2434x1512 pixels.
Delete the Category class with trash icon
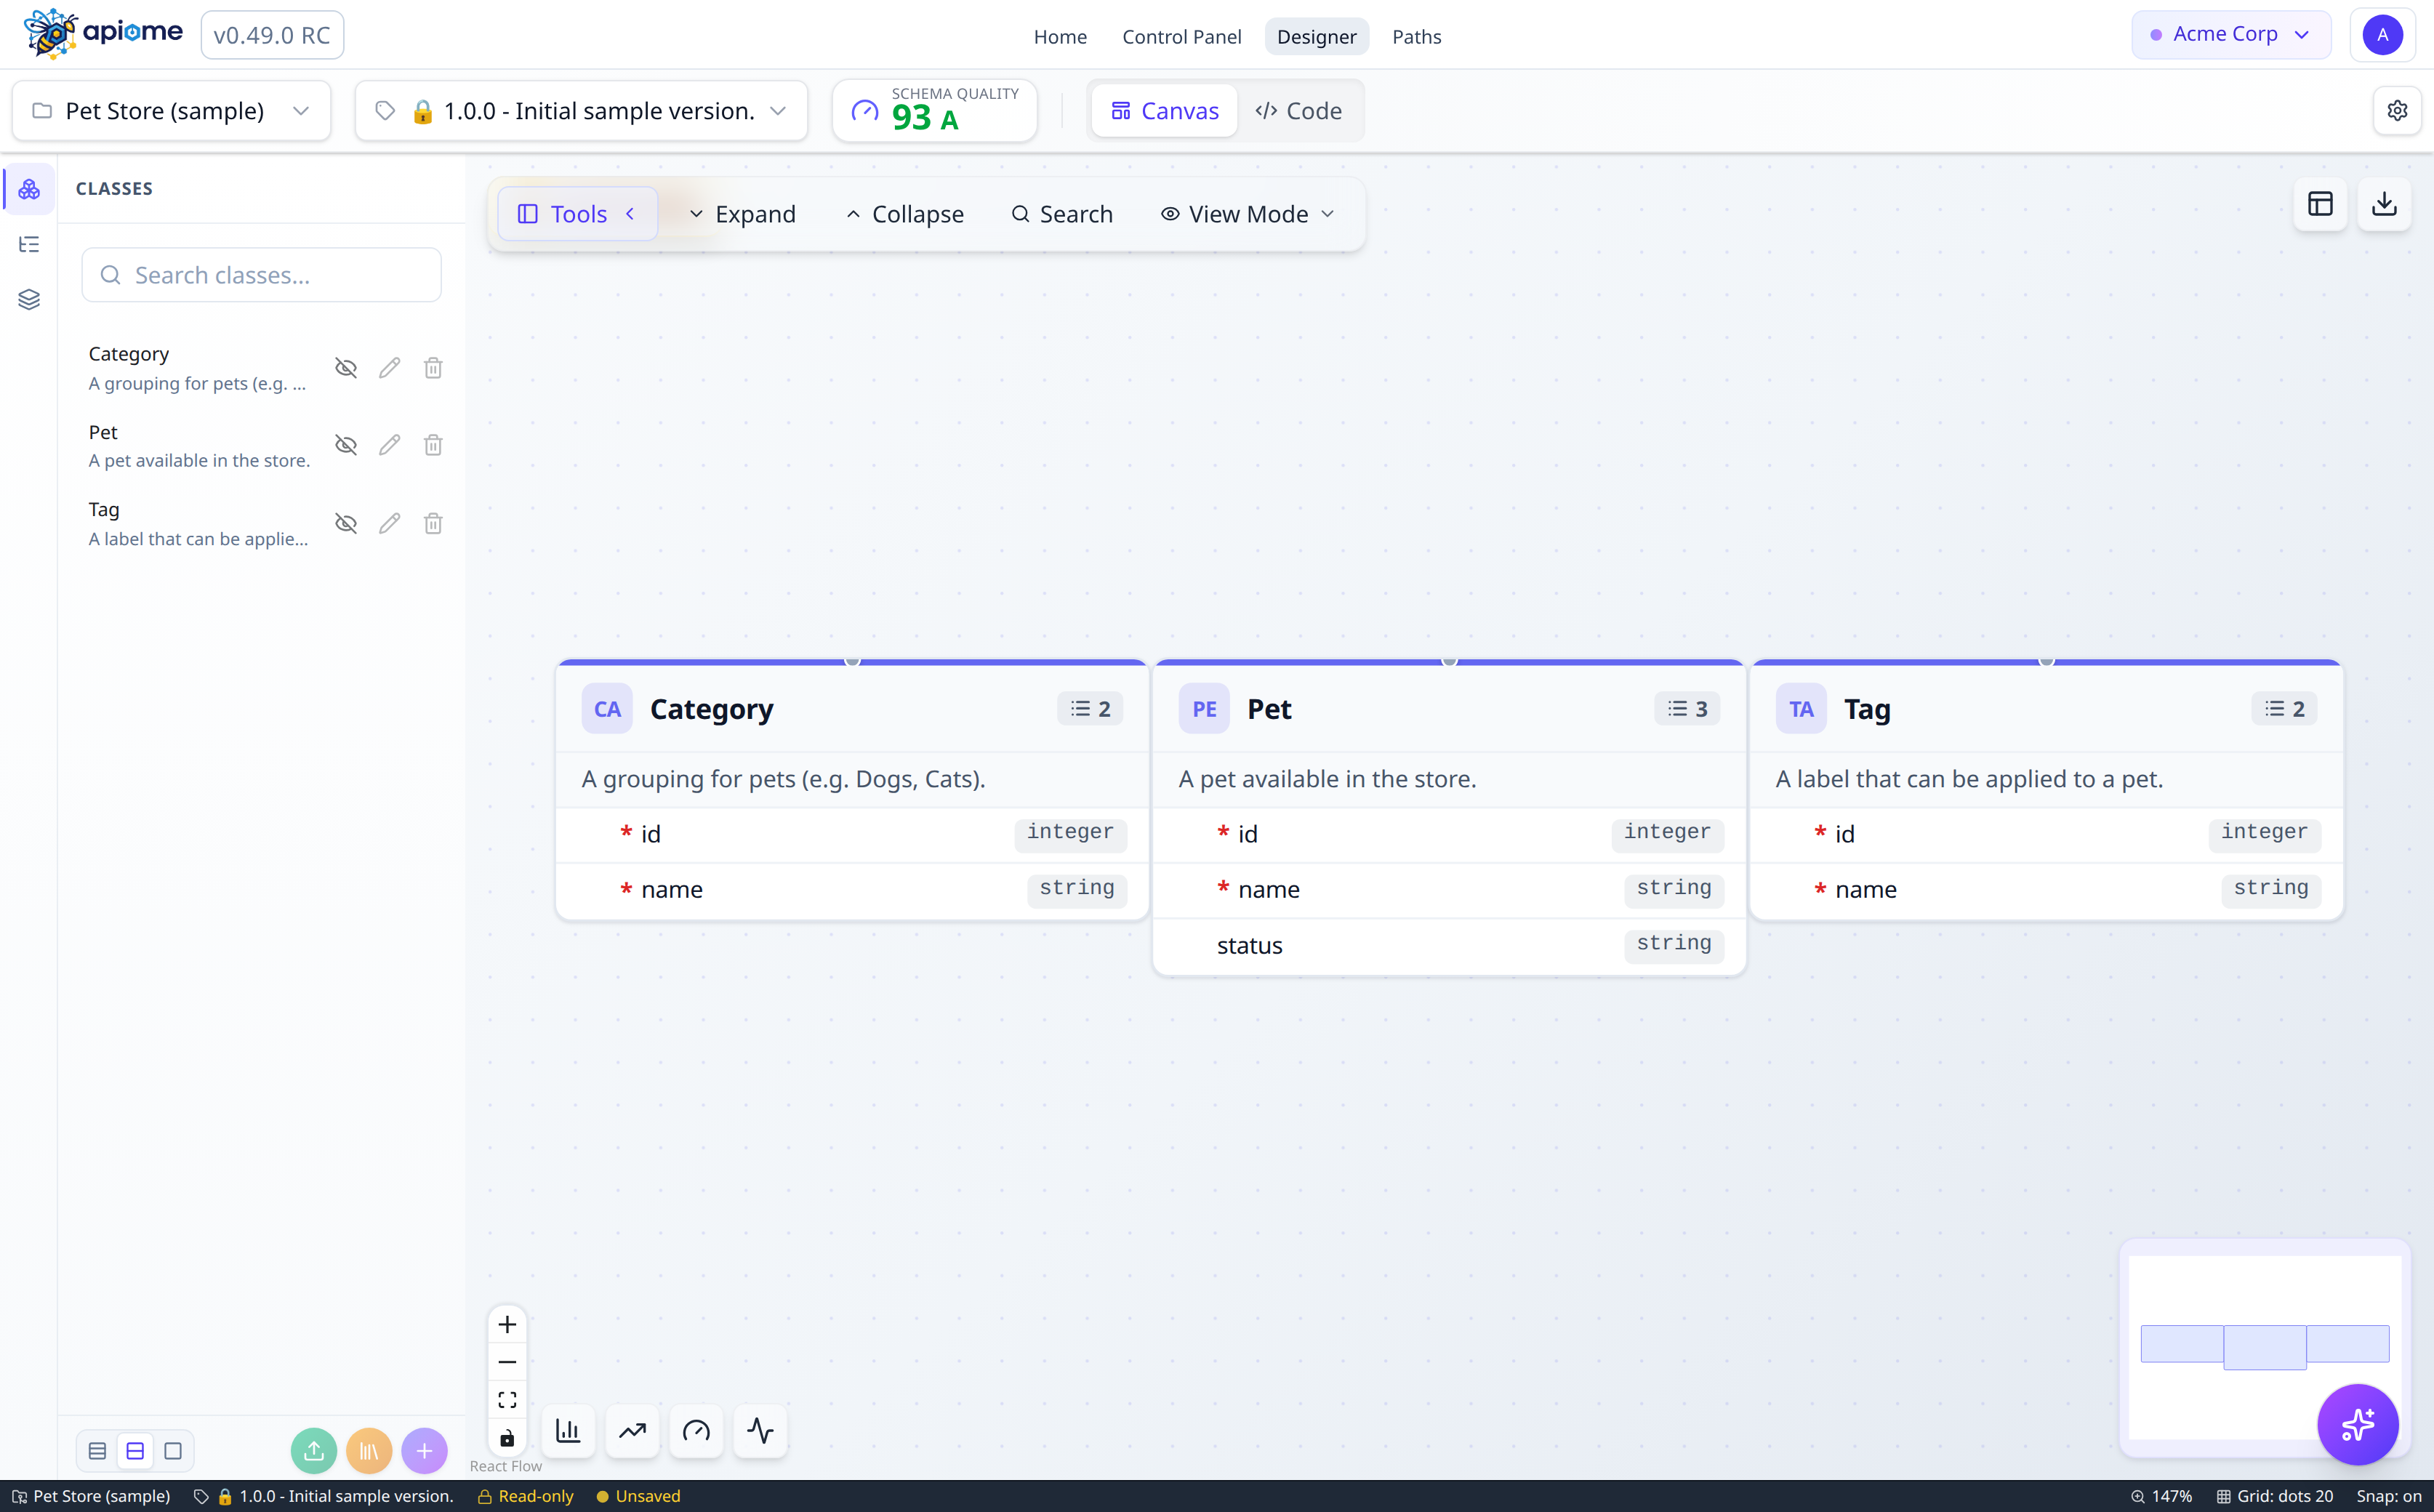(433, 368)
